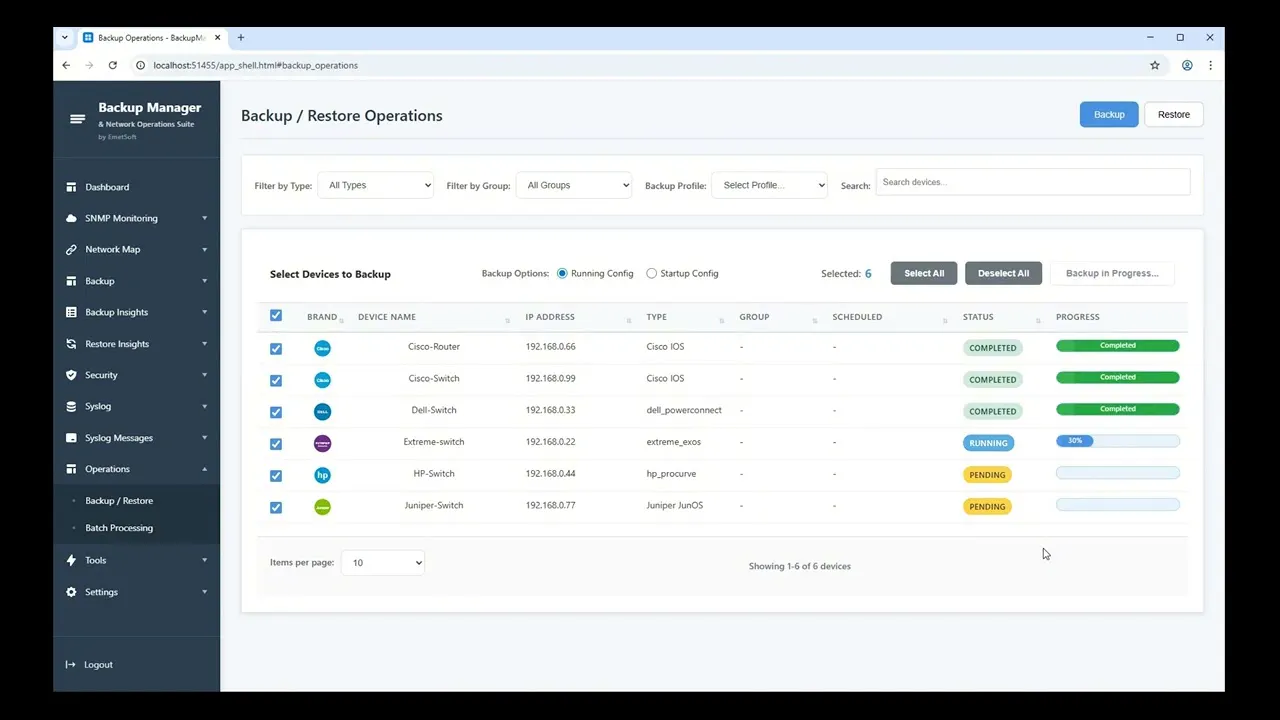Screen dimensions: 1280x720
Task: Open the browser profile avatar icon
Action: pyautogui.click(x=1187, y=65)
